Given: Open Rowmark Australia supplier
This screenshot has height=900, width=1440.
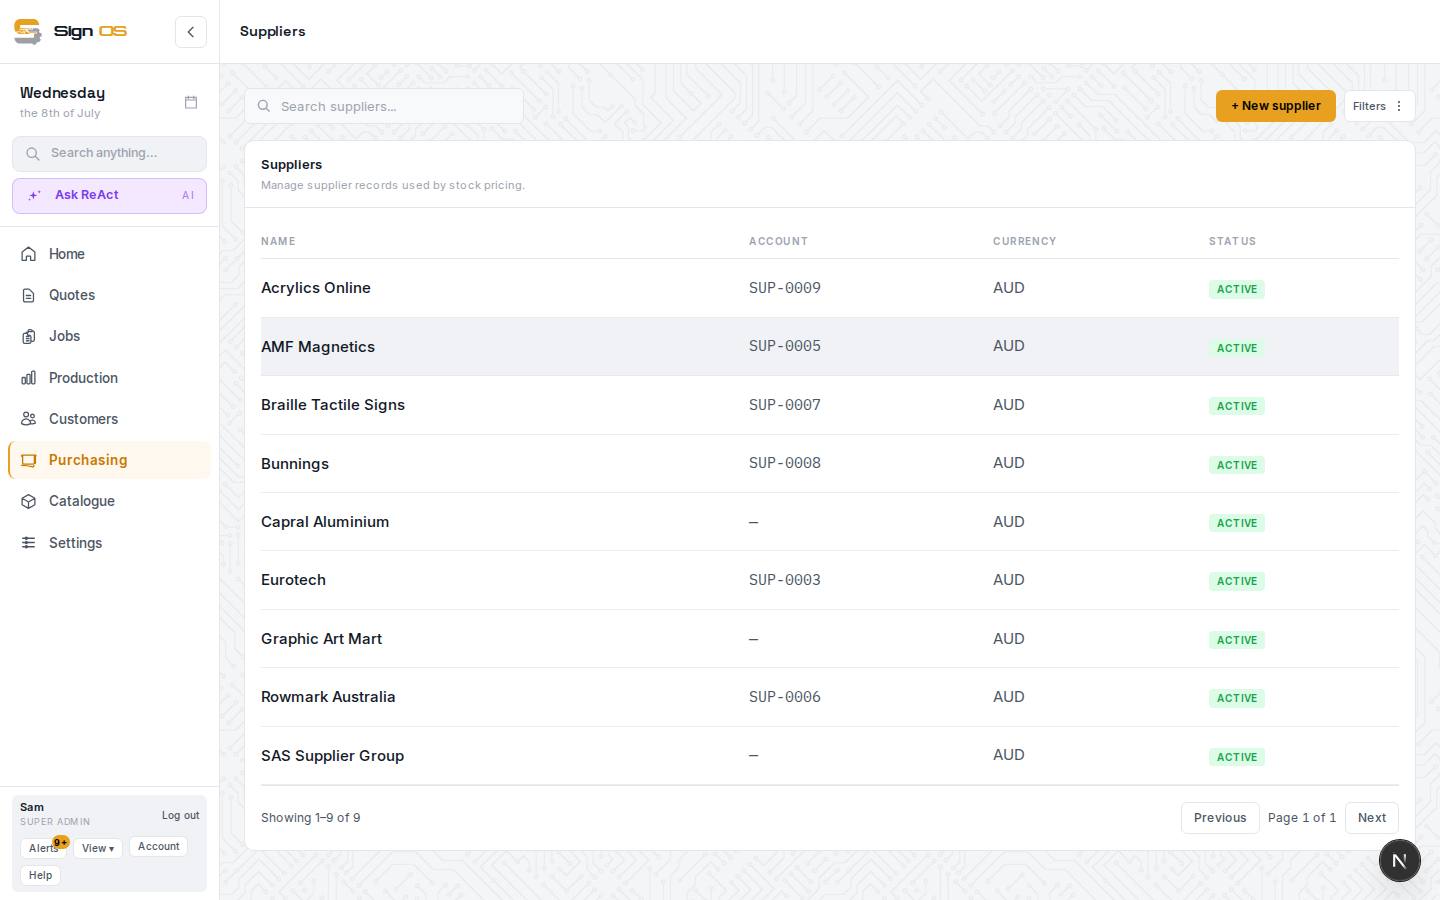Looking at the screenshot, I should [x=830, y=697].
